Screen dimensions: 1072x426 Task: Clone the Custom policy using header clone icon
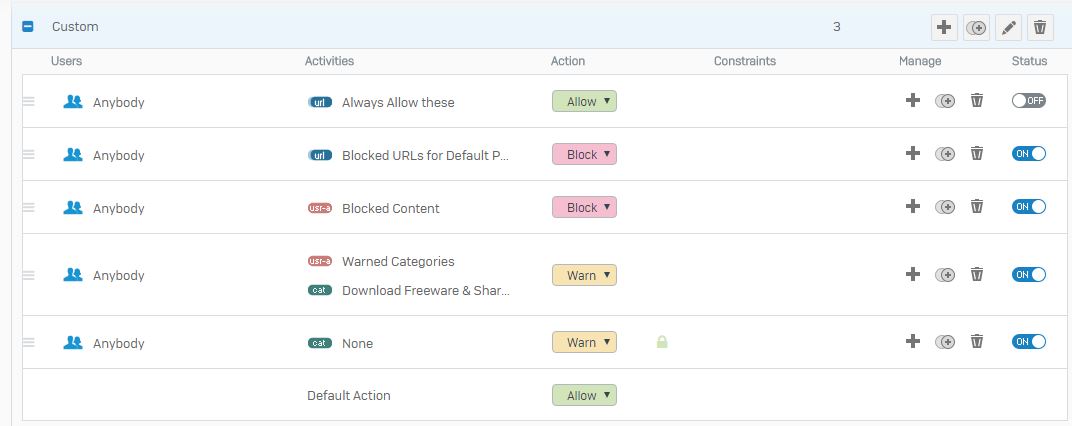pyautogui.click(x=976, y=27)
